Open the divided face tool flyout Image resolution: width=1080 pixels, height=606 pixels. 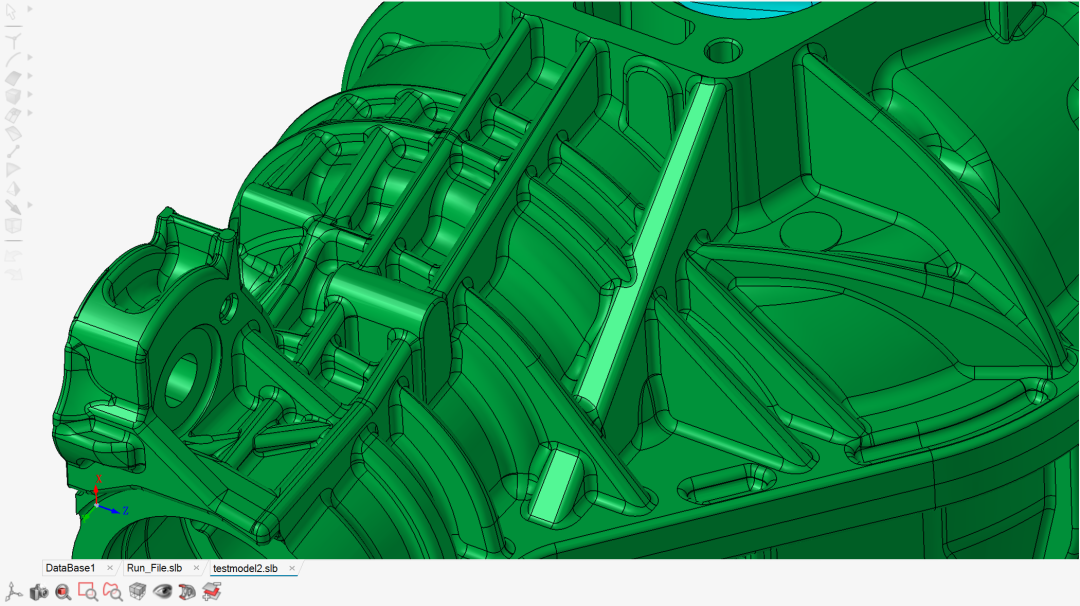pyautogui.click(x=30, y=112)
